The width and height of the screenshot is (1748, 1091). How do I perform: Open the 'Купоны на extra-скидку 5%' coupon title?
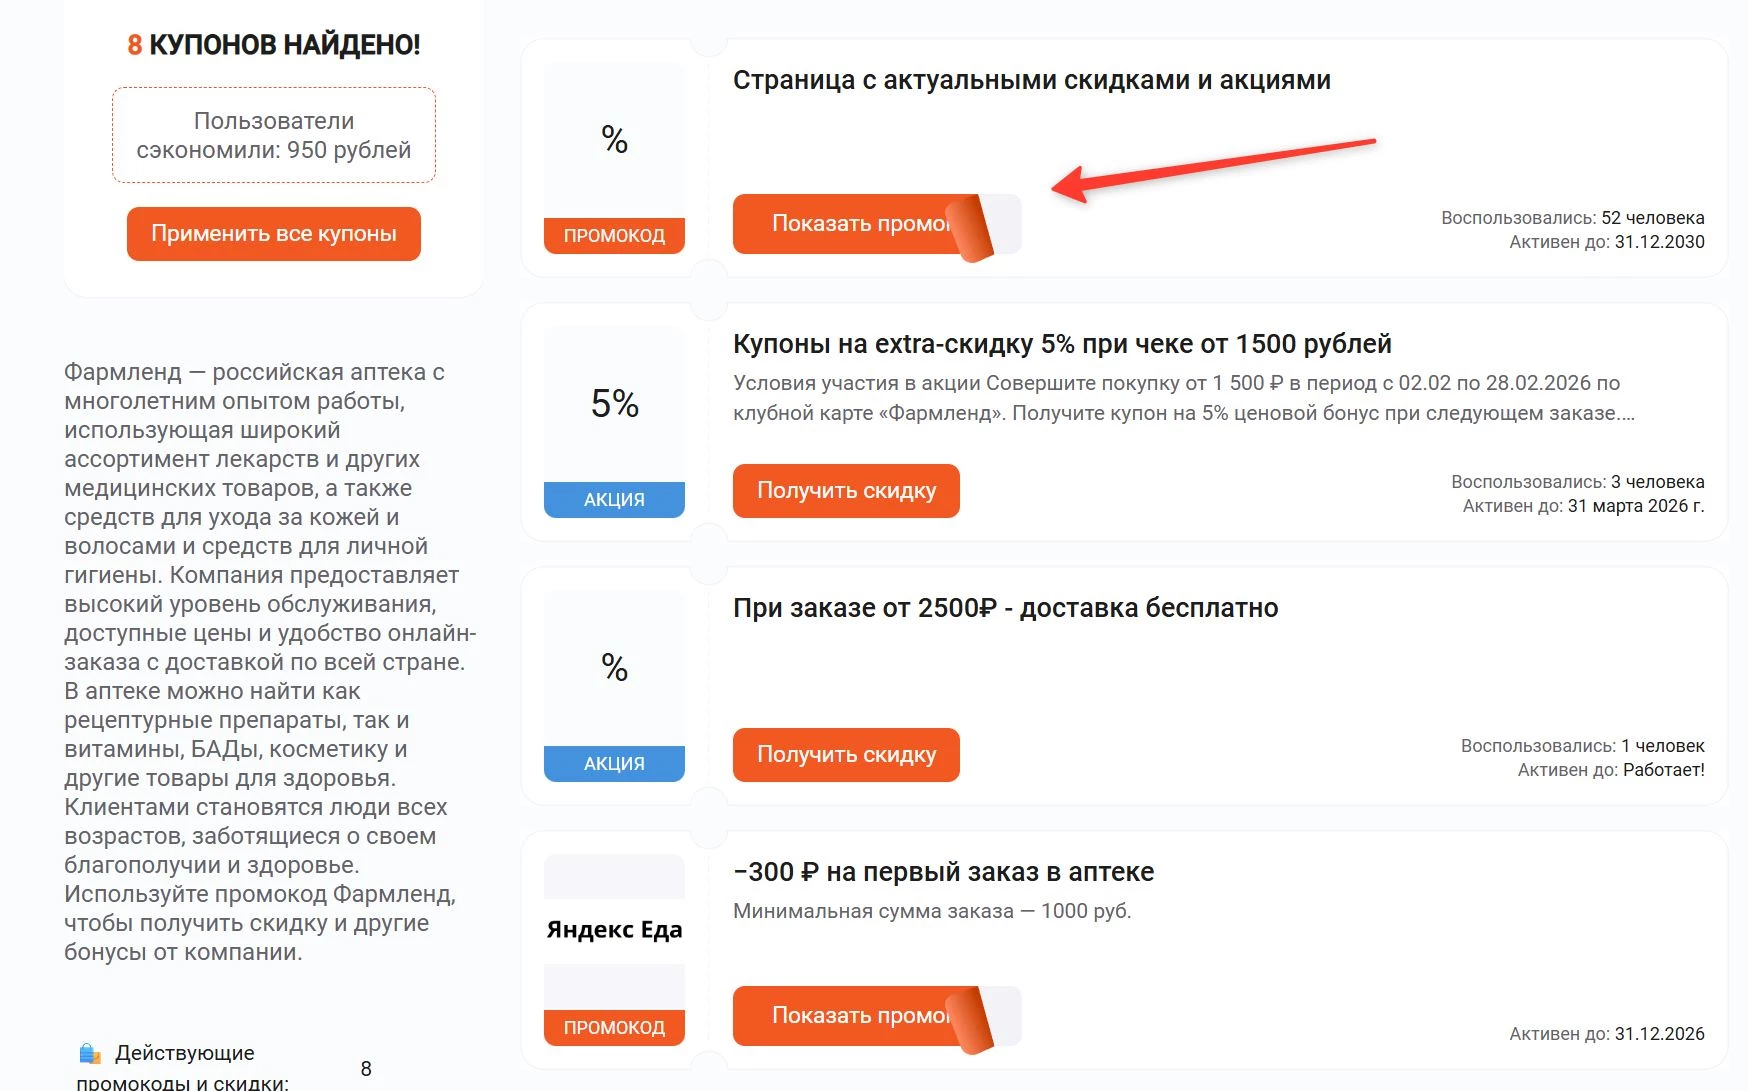[x=1062, y=342]
